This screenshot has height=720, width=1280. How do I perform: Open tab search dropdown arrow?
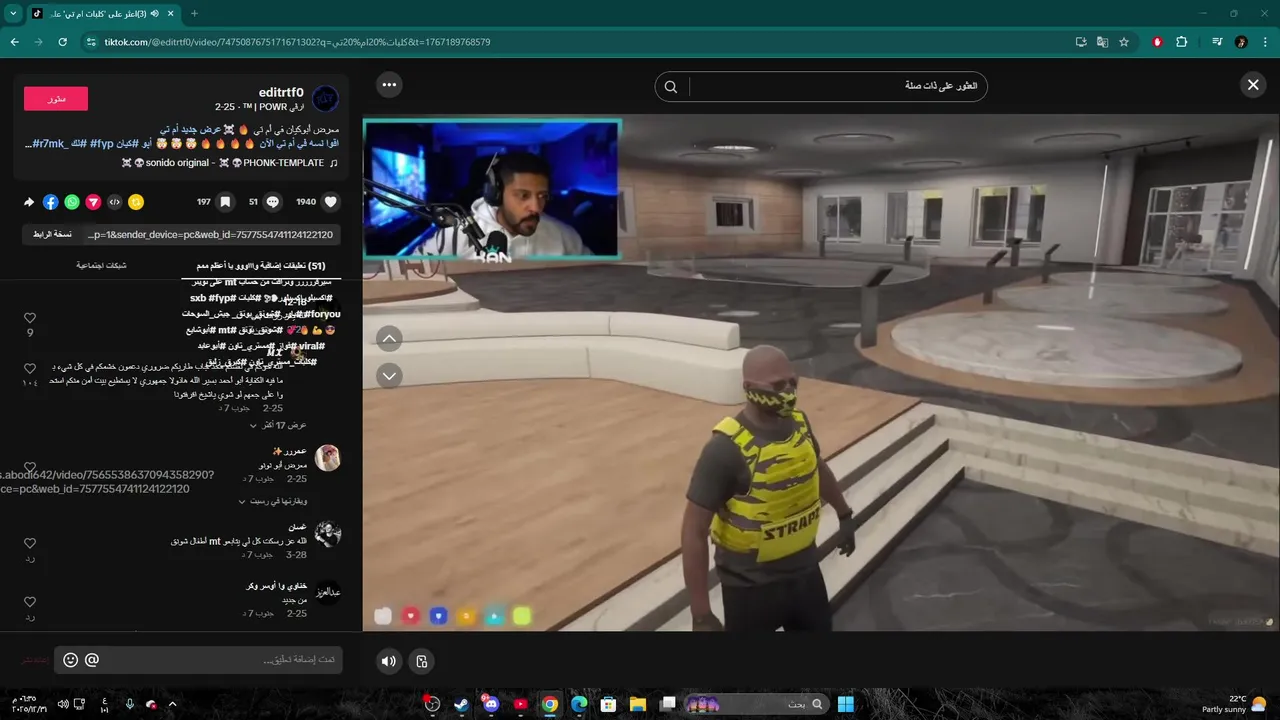tap(13, 13)
